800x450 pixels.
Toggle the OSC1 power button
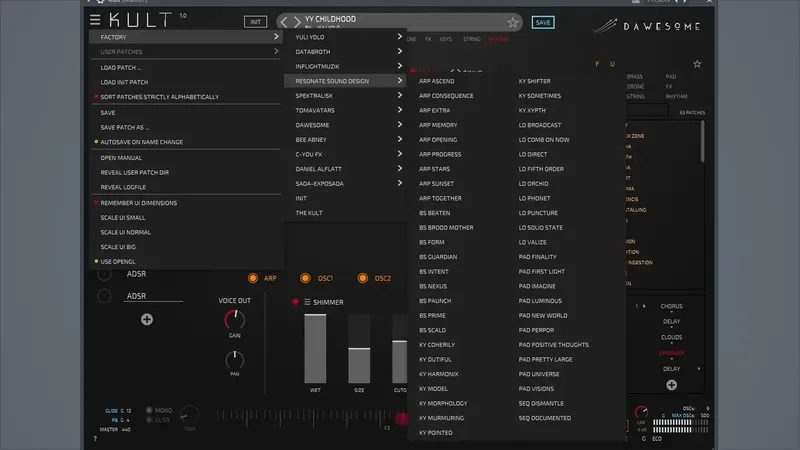[305, 278]
